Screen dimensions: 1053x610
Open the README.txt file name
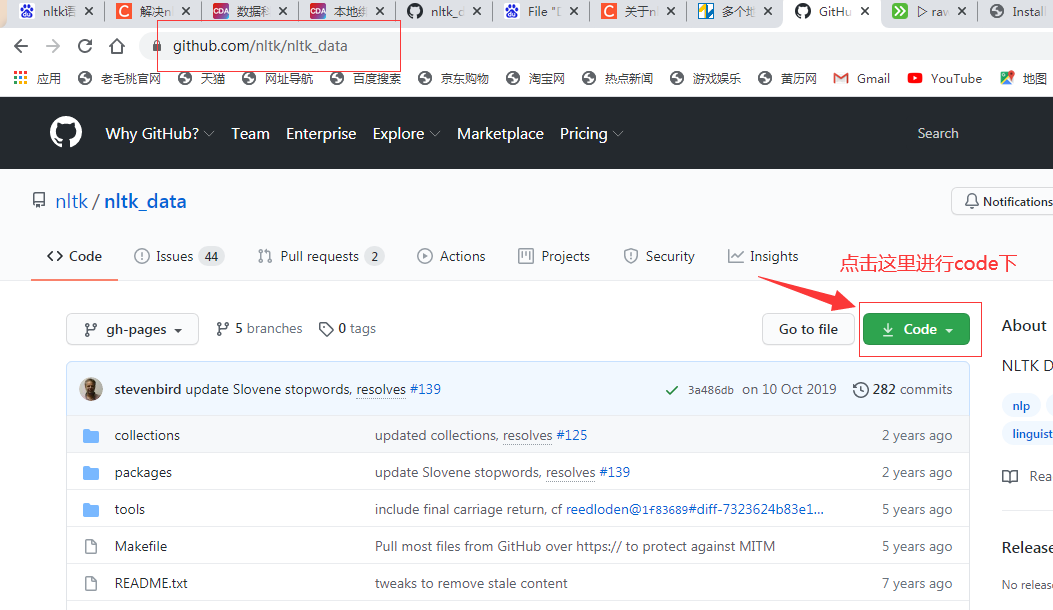(x=151, y=583)
